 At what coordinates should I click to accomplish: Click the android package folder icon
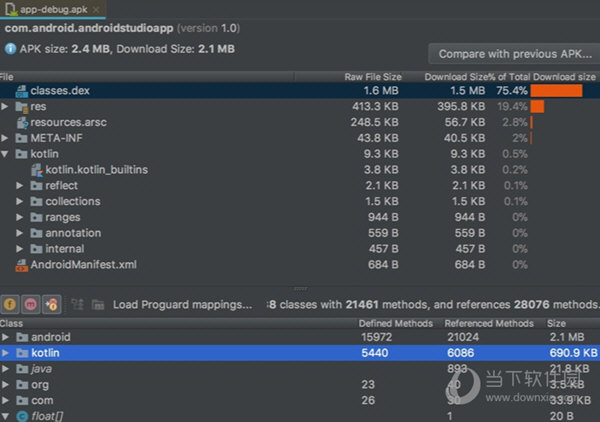click(22, 337)
